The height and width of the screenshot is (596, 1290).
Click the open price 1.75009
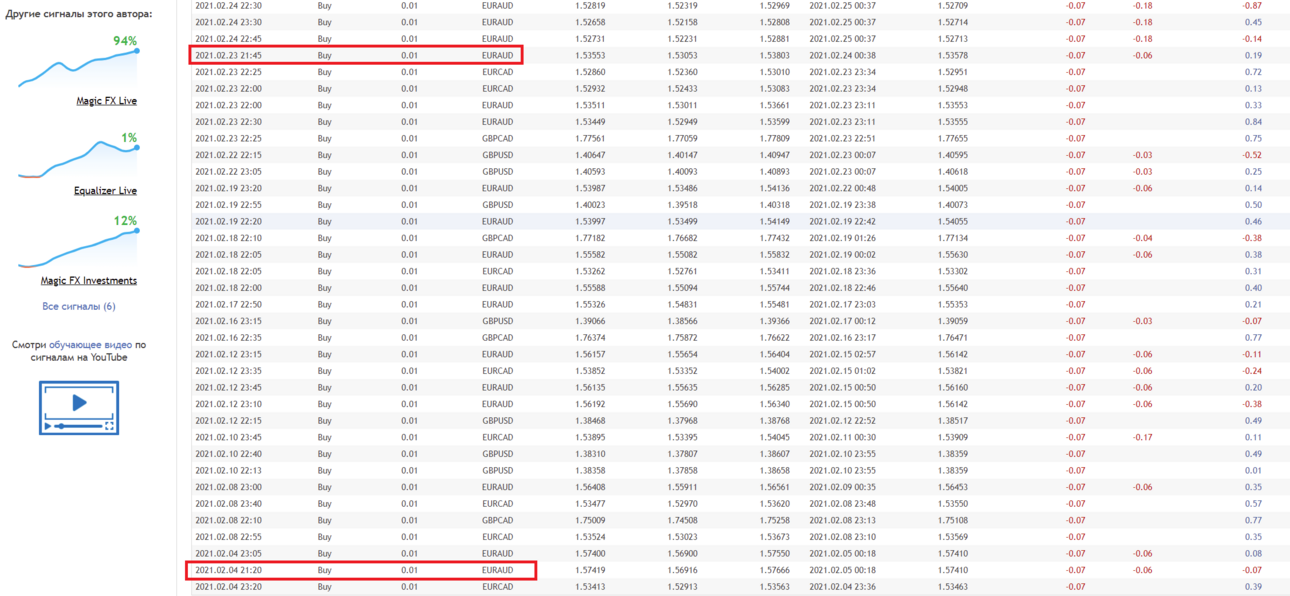pyautogui.click(x=590, y=520)
